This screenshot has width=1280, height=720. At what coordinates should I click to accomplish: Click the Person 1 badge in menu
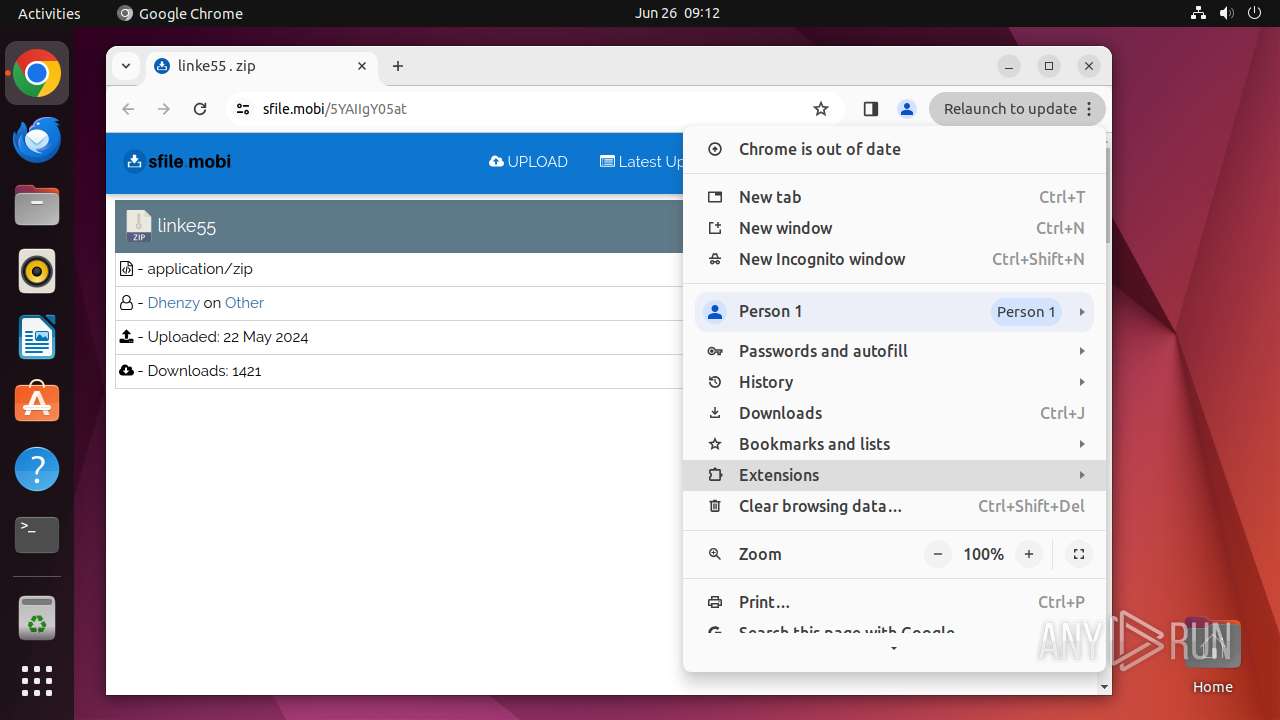[1026, 312]
